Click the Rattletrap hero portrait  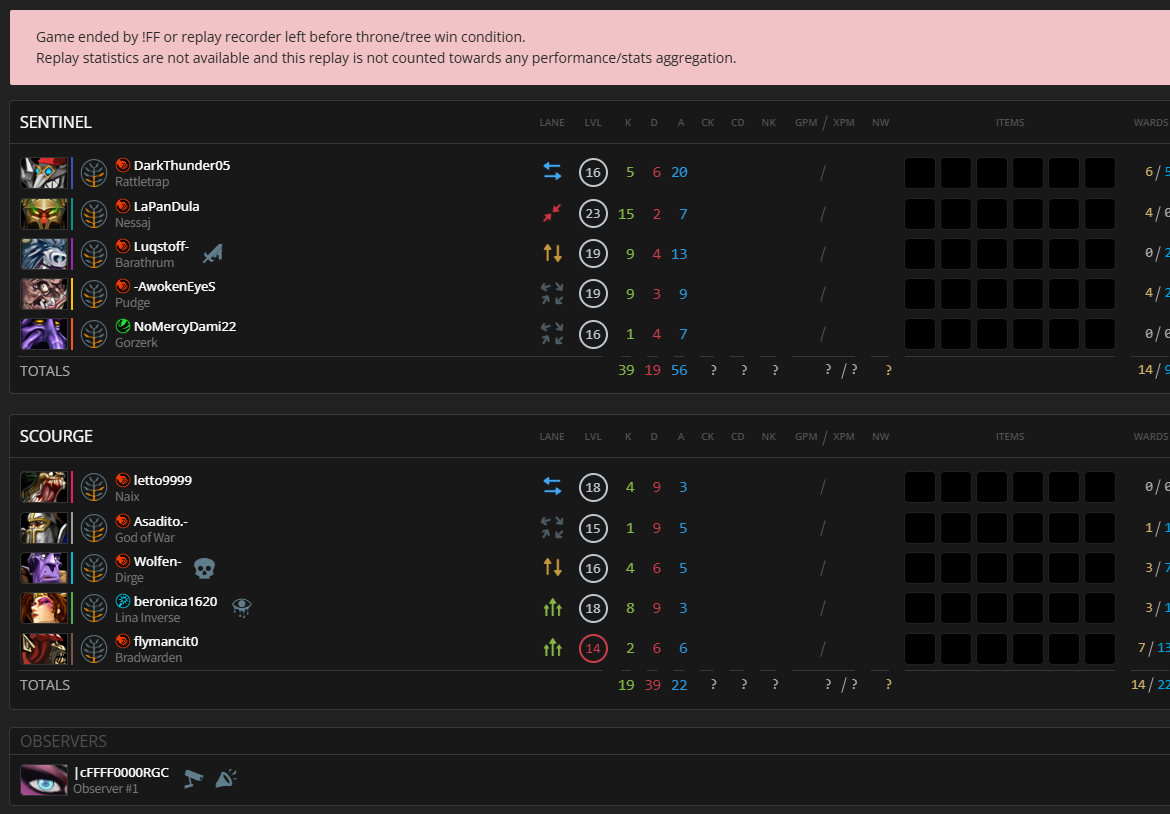pyautogui.click(x=44, y=173)
